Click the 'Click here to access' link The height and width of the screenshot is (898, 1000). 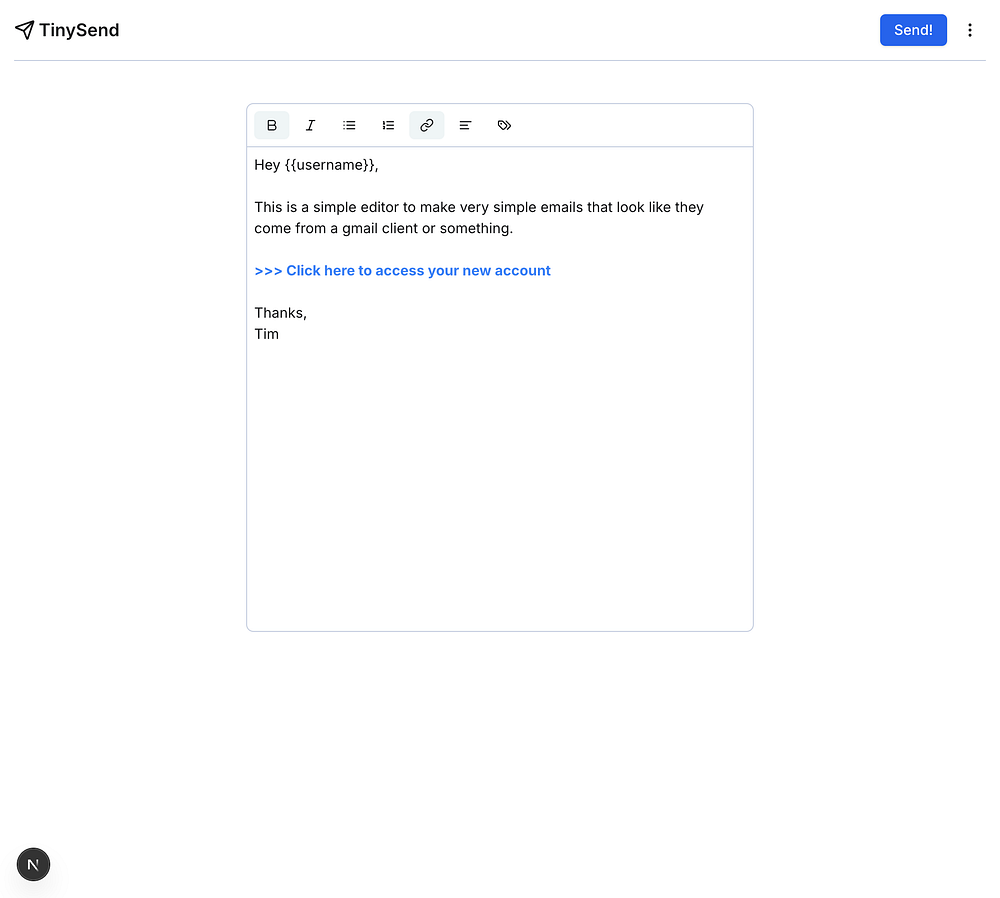pos(402,271)
